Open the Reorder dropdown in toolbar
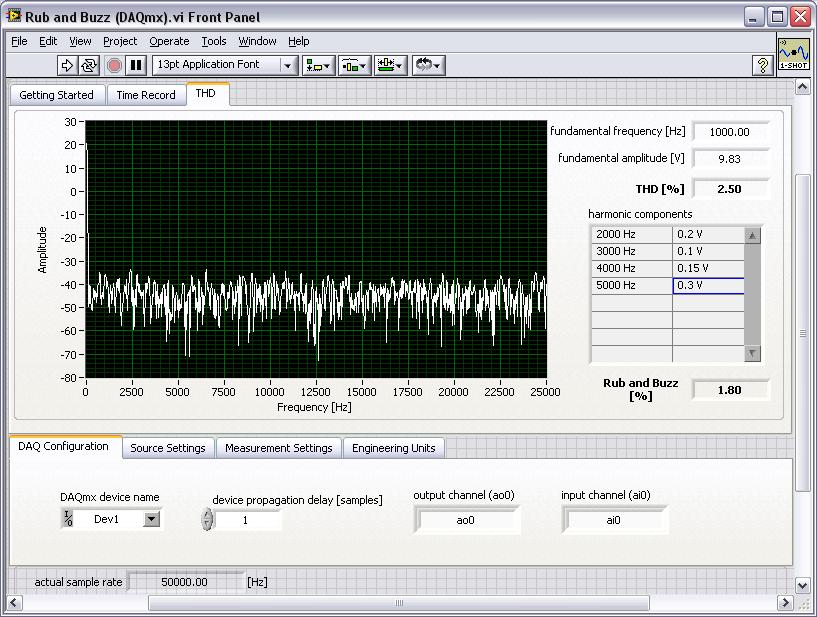This screenshot has width=817, height=617. click(x=427, y=65)
